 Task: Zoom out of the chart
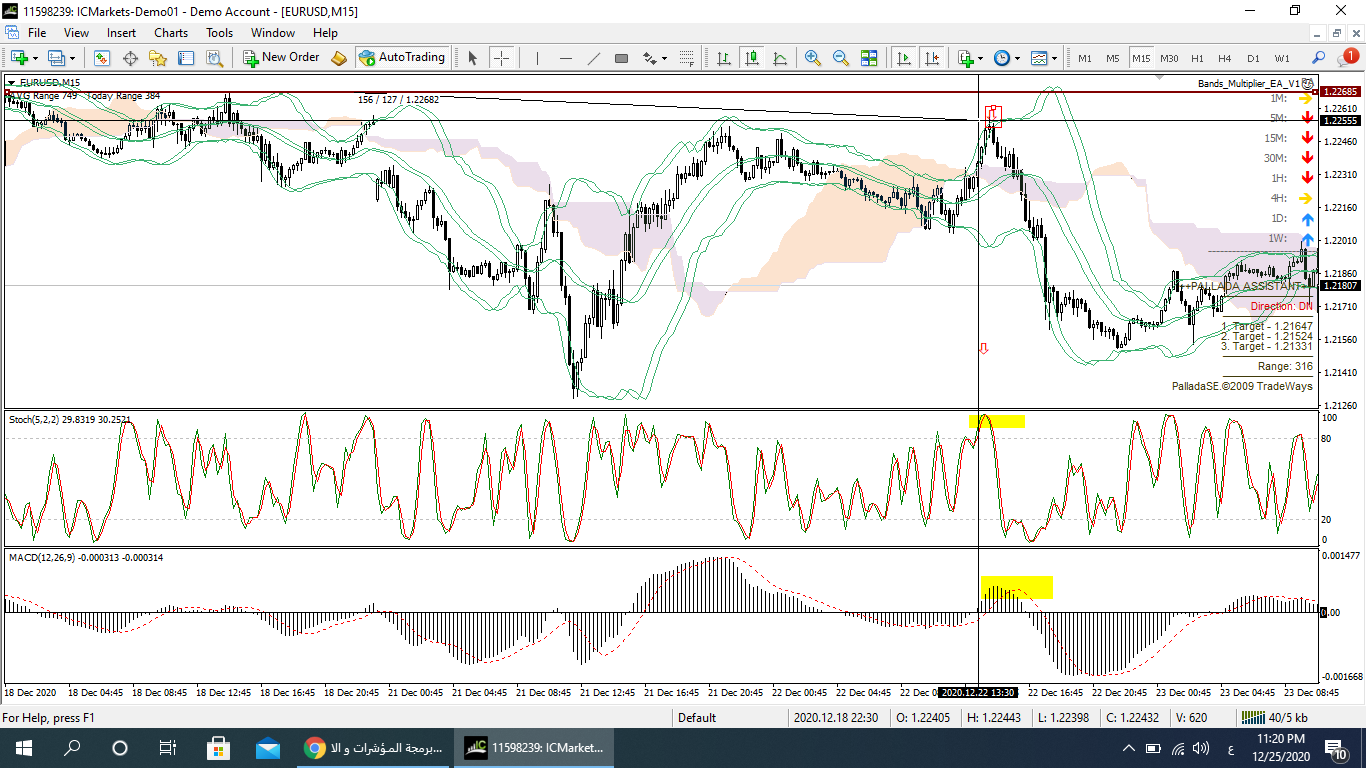click(840, 58)
